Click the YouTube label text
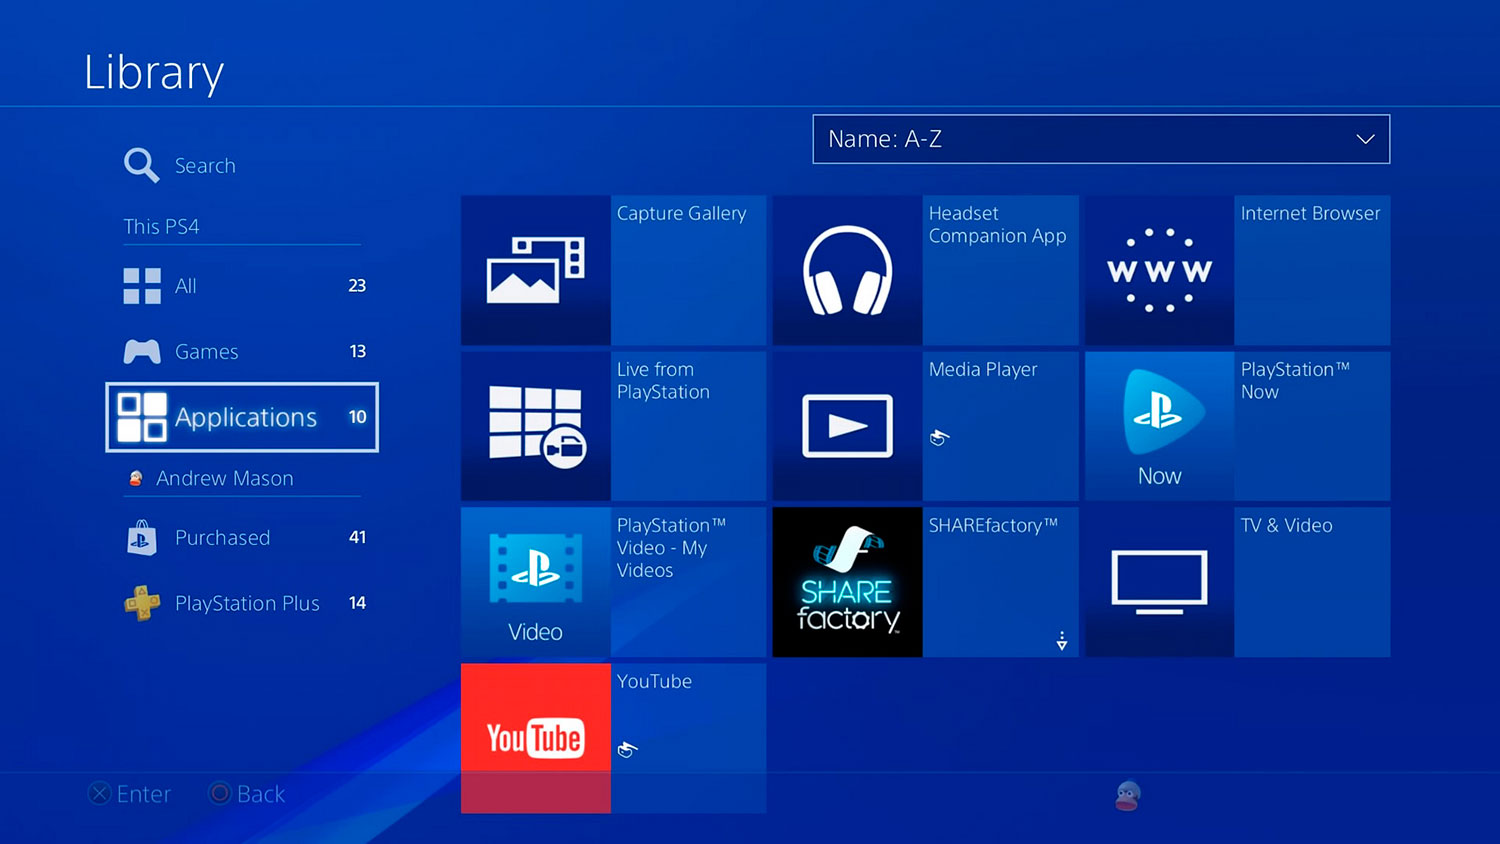1500x844 pixels. [654, 681]
